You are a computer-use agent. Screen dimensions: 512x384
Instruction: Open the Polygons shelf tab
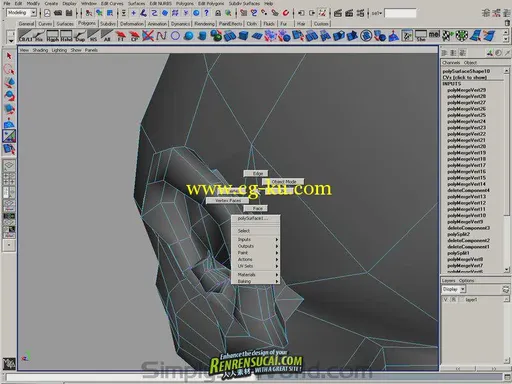87,23
